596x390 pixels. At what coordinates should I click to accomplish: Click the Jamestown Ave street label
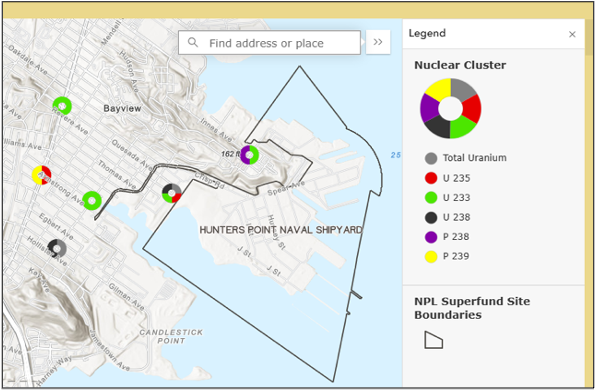pyautogui.click(x=110, y=350)
